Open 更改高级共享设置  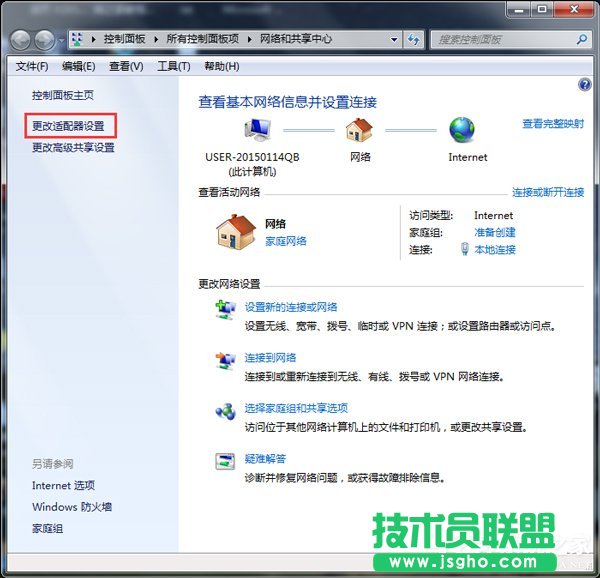(73, 147)
